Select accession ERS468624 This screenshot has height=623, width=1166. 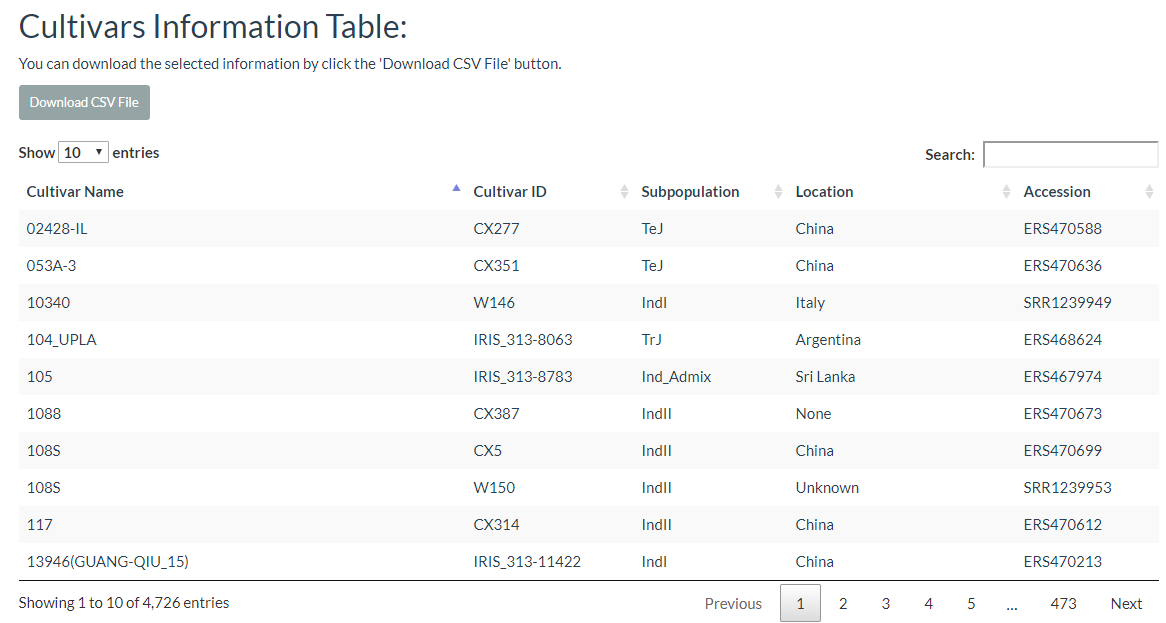tap(1062, 340)
